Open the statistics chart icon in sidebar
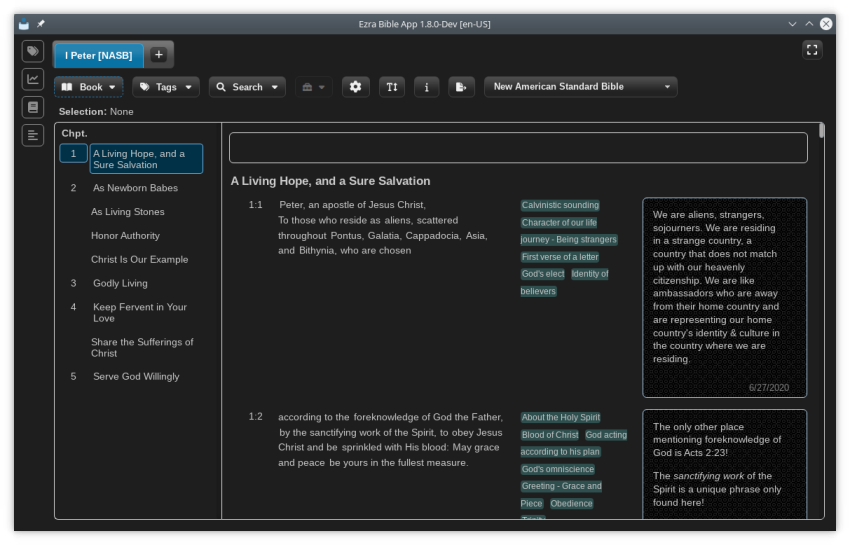This screenshot has width=850, height=545. [33, 79]
